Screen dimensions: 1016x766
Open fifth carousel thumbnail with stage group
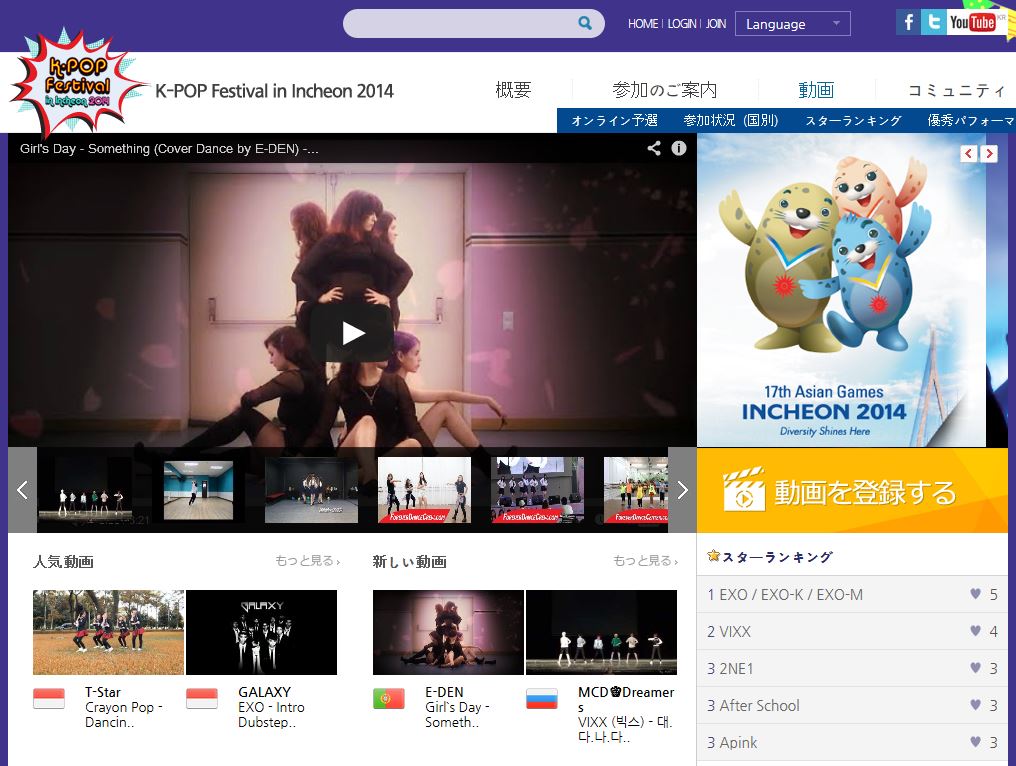coord(537,490)
